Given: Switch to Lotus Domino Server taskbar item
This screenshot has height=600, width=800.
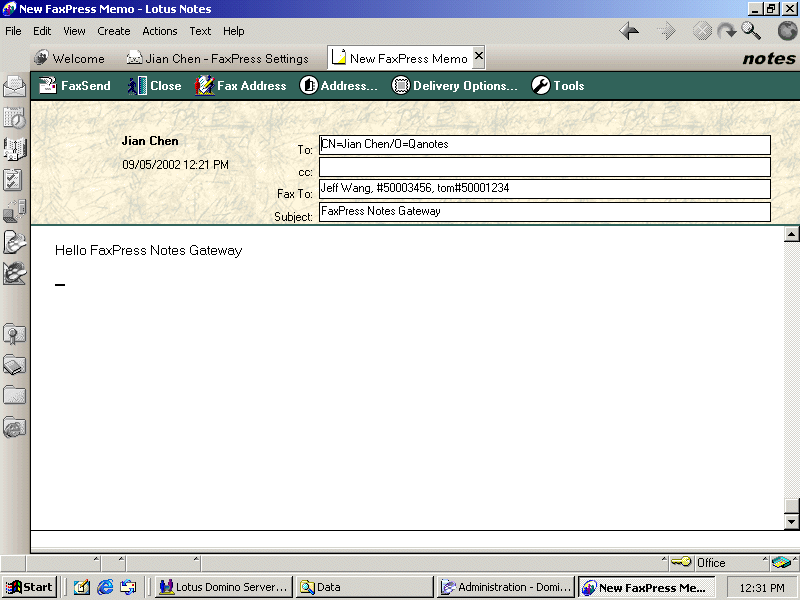Looking at the screenshot, I should [x=223, y=587].
